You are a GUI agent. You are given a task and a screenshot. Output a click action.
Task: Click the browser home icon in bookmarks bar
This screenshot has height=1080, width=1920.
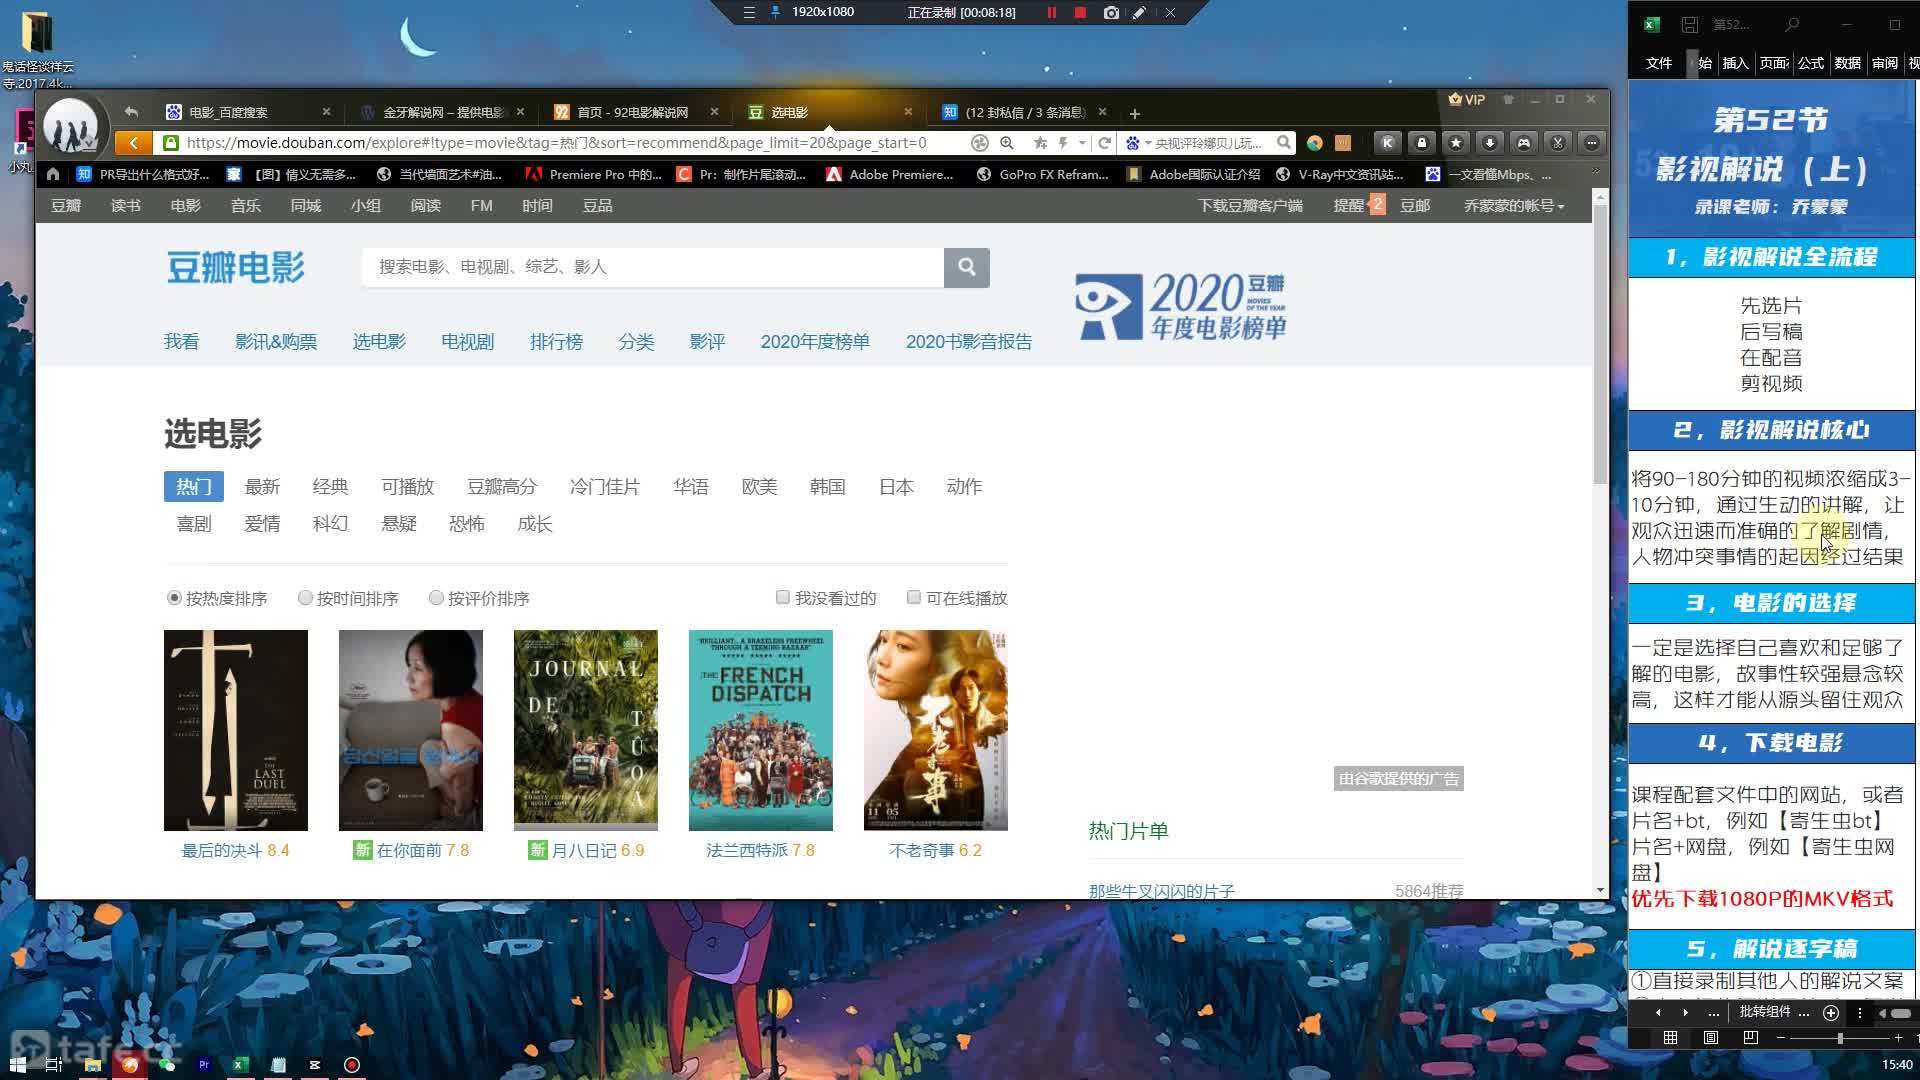53,174
